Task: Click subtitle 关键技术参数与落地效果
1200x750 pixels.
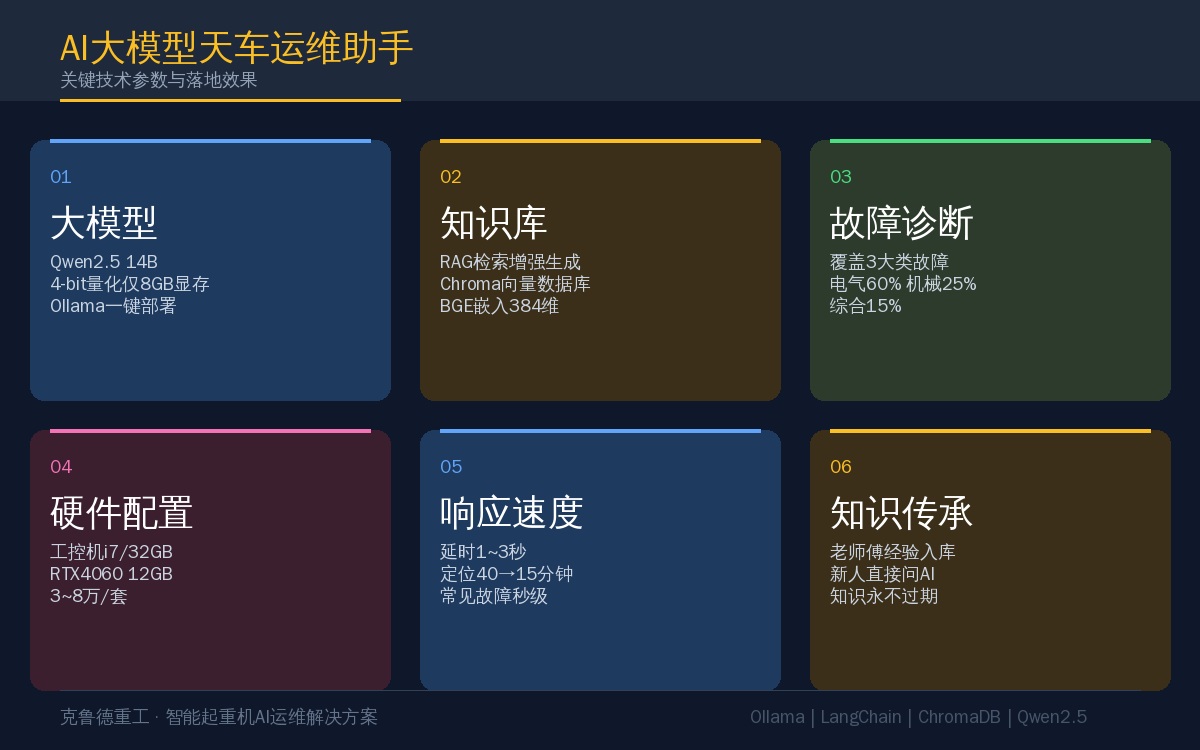Action: point(159,80)
